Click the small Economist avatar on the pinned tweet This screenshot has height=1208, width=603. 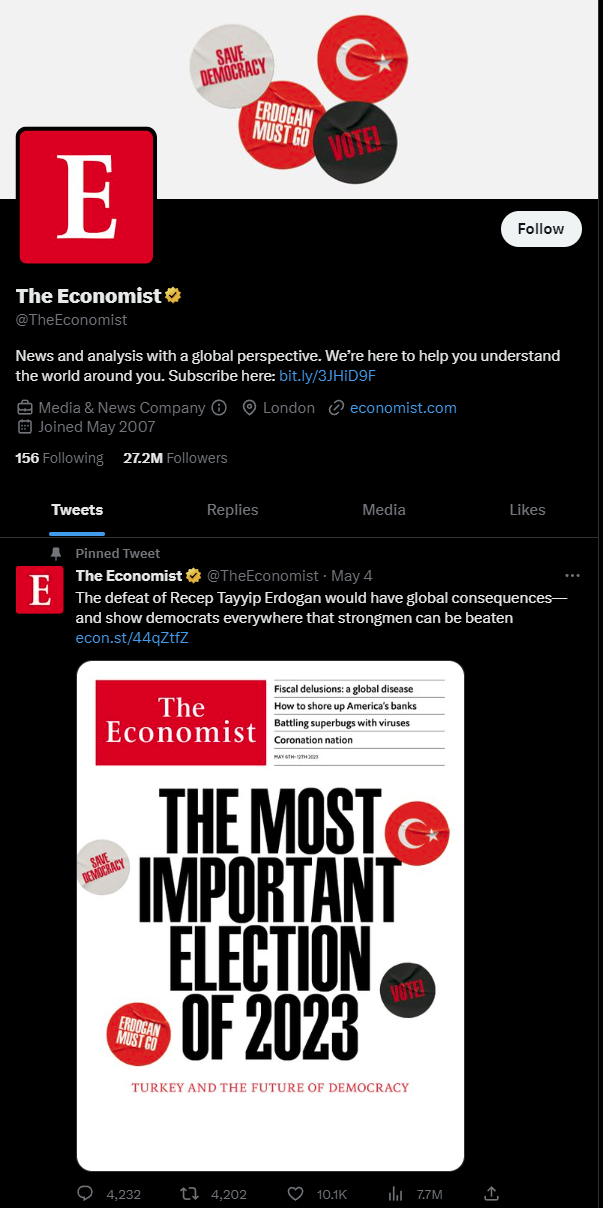coord(40,589)
